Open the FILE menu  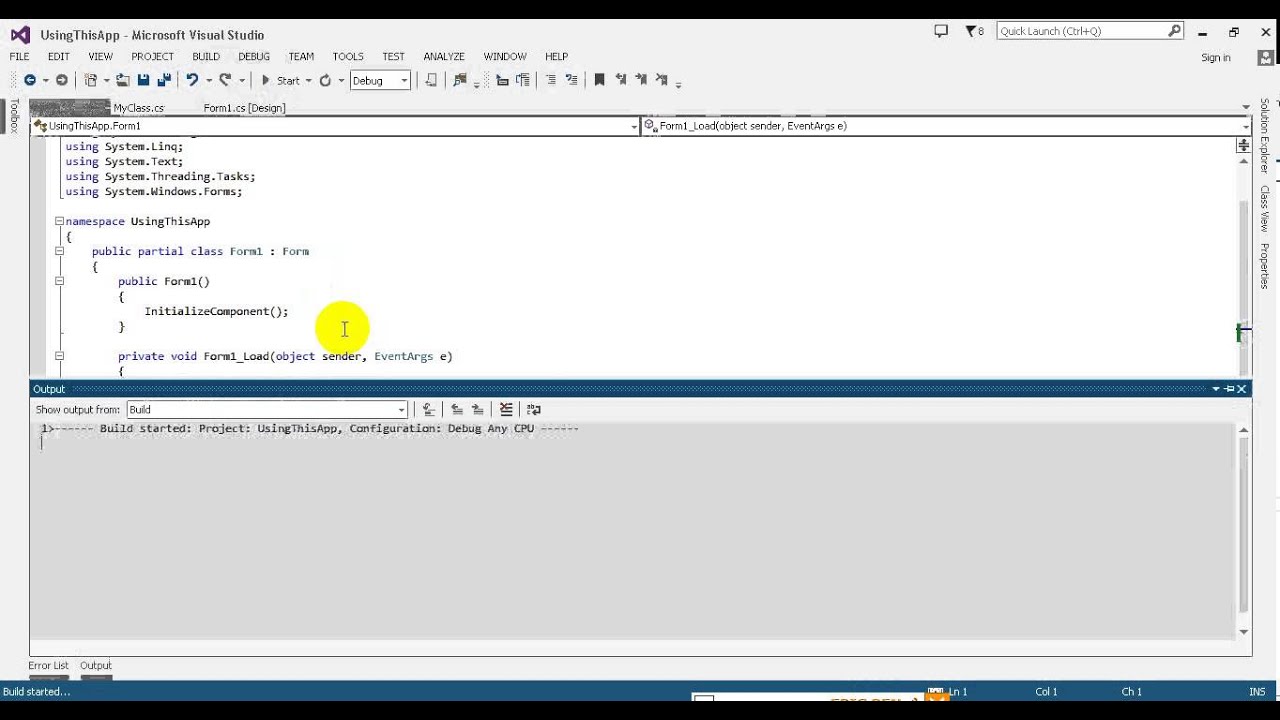click(19, 57)
